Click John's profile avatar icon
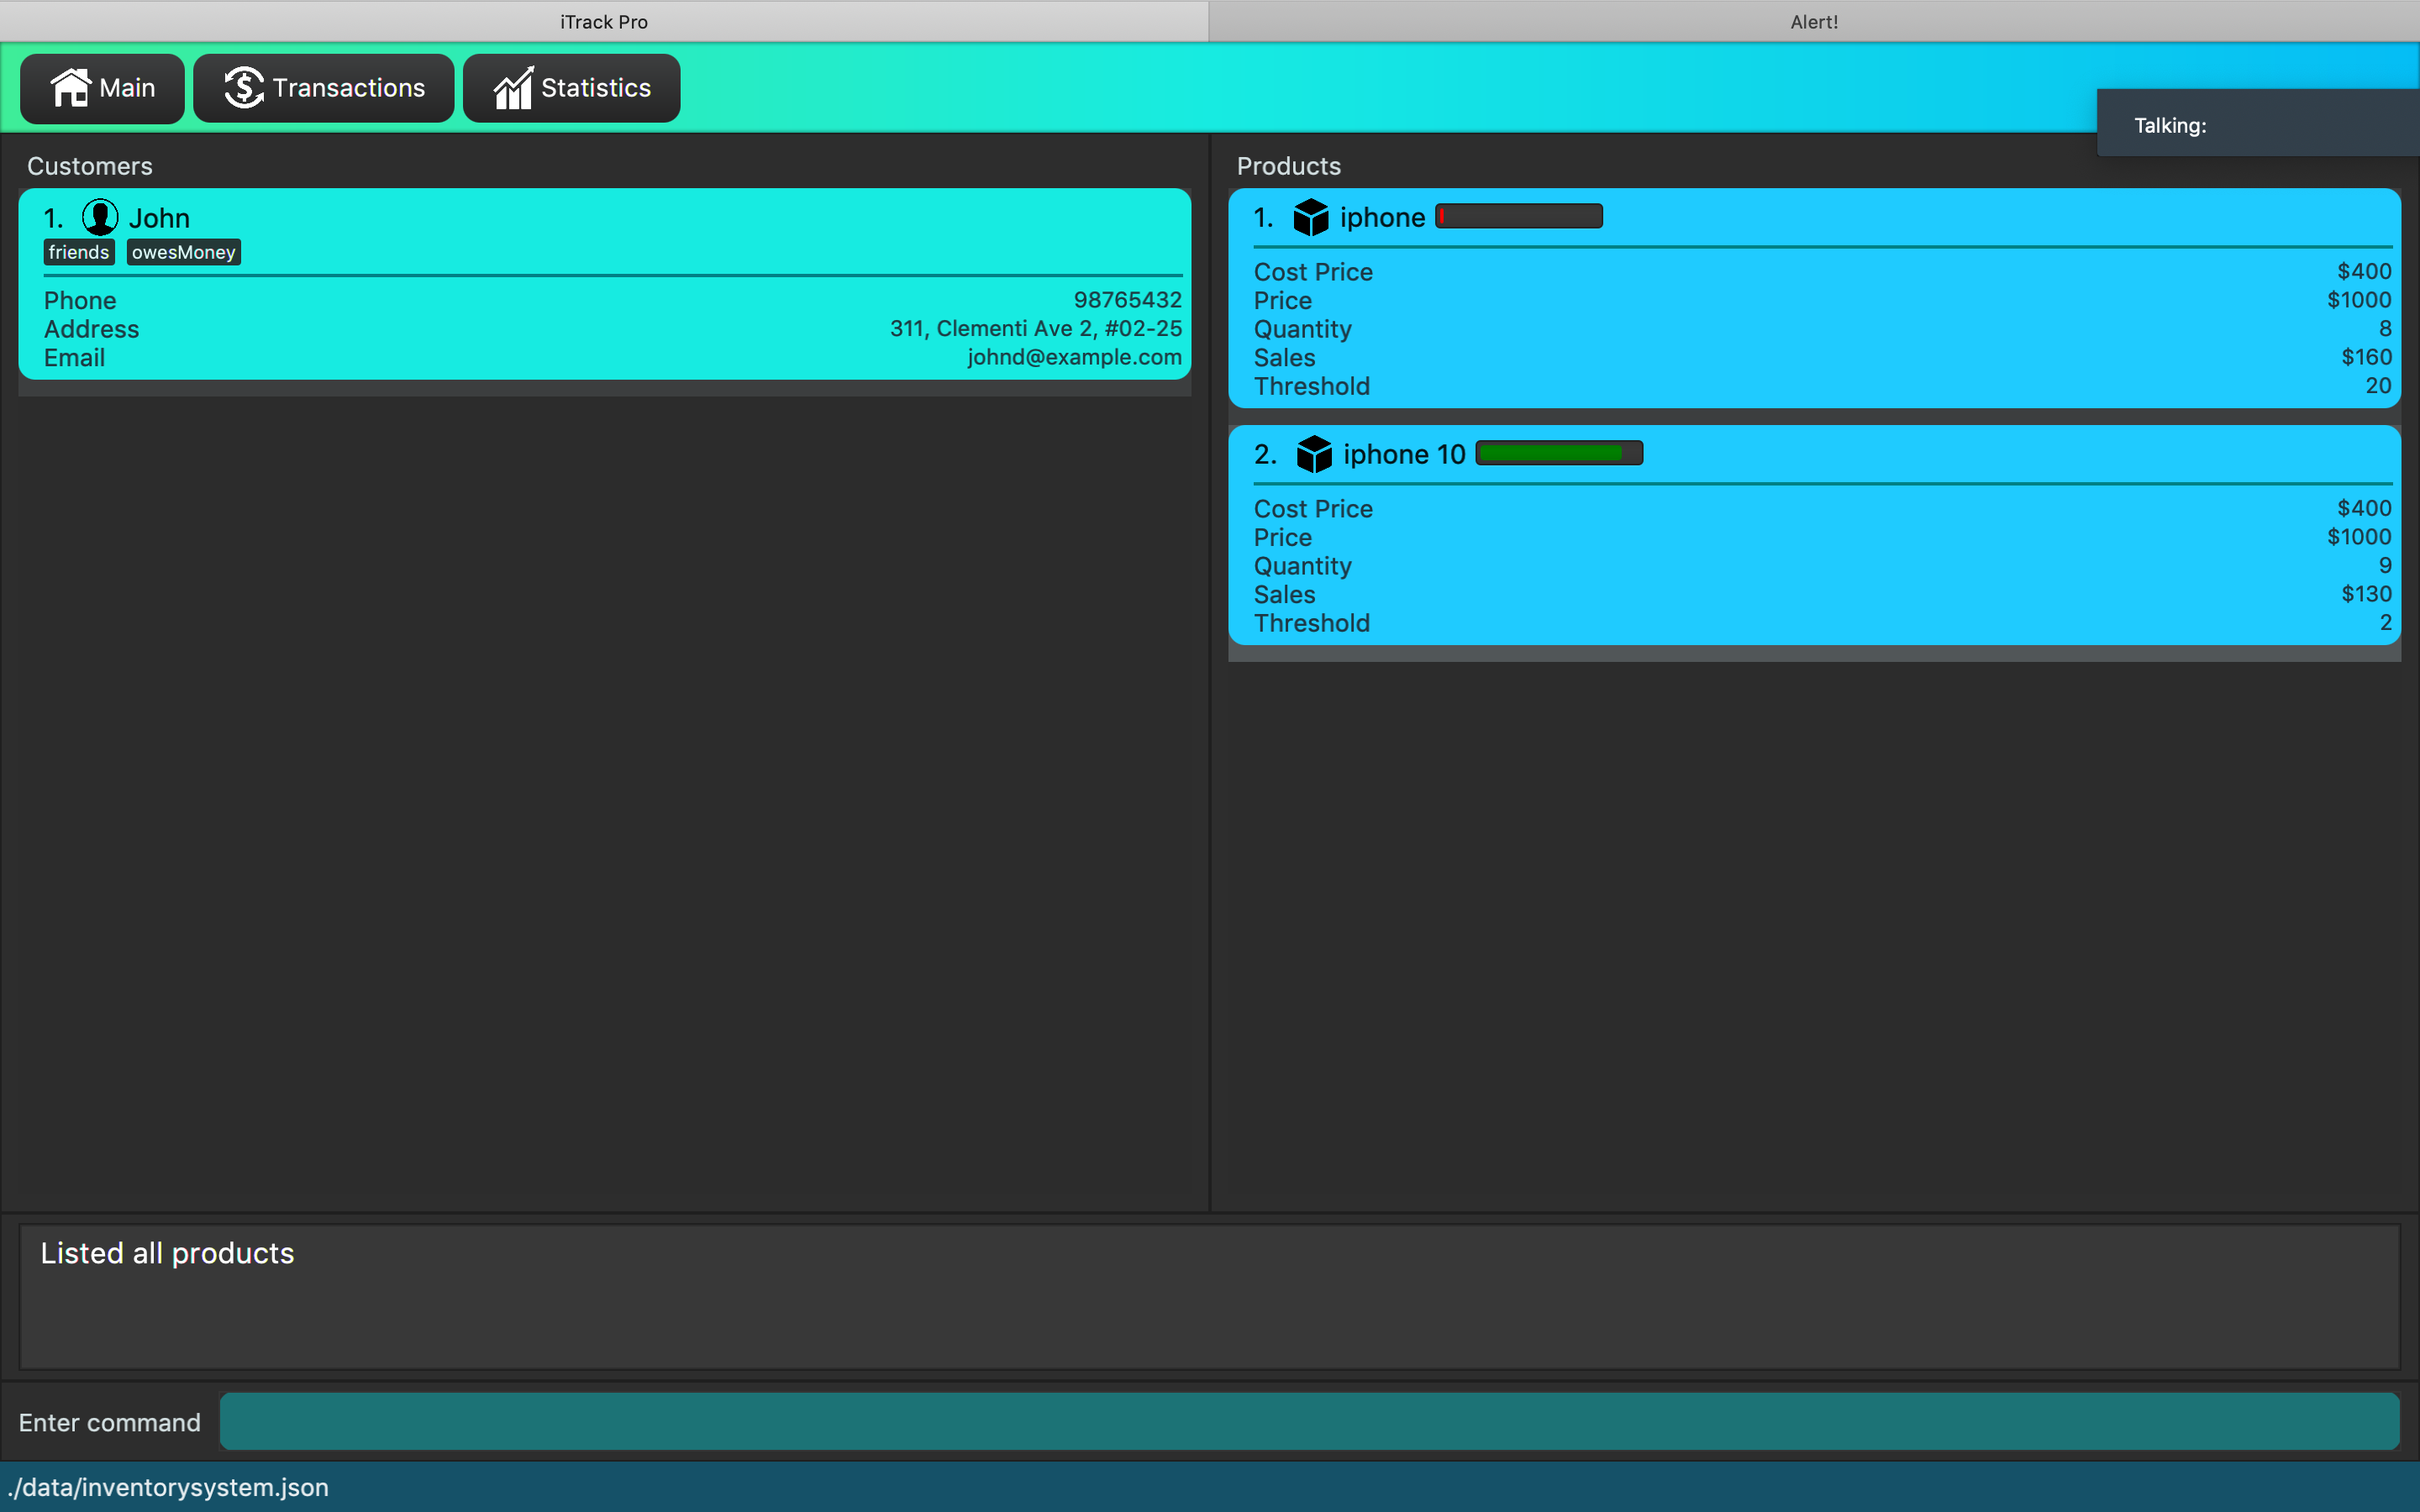The height and width of the screenshot is (1512, 2420). (x=100, y=217)
